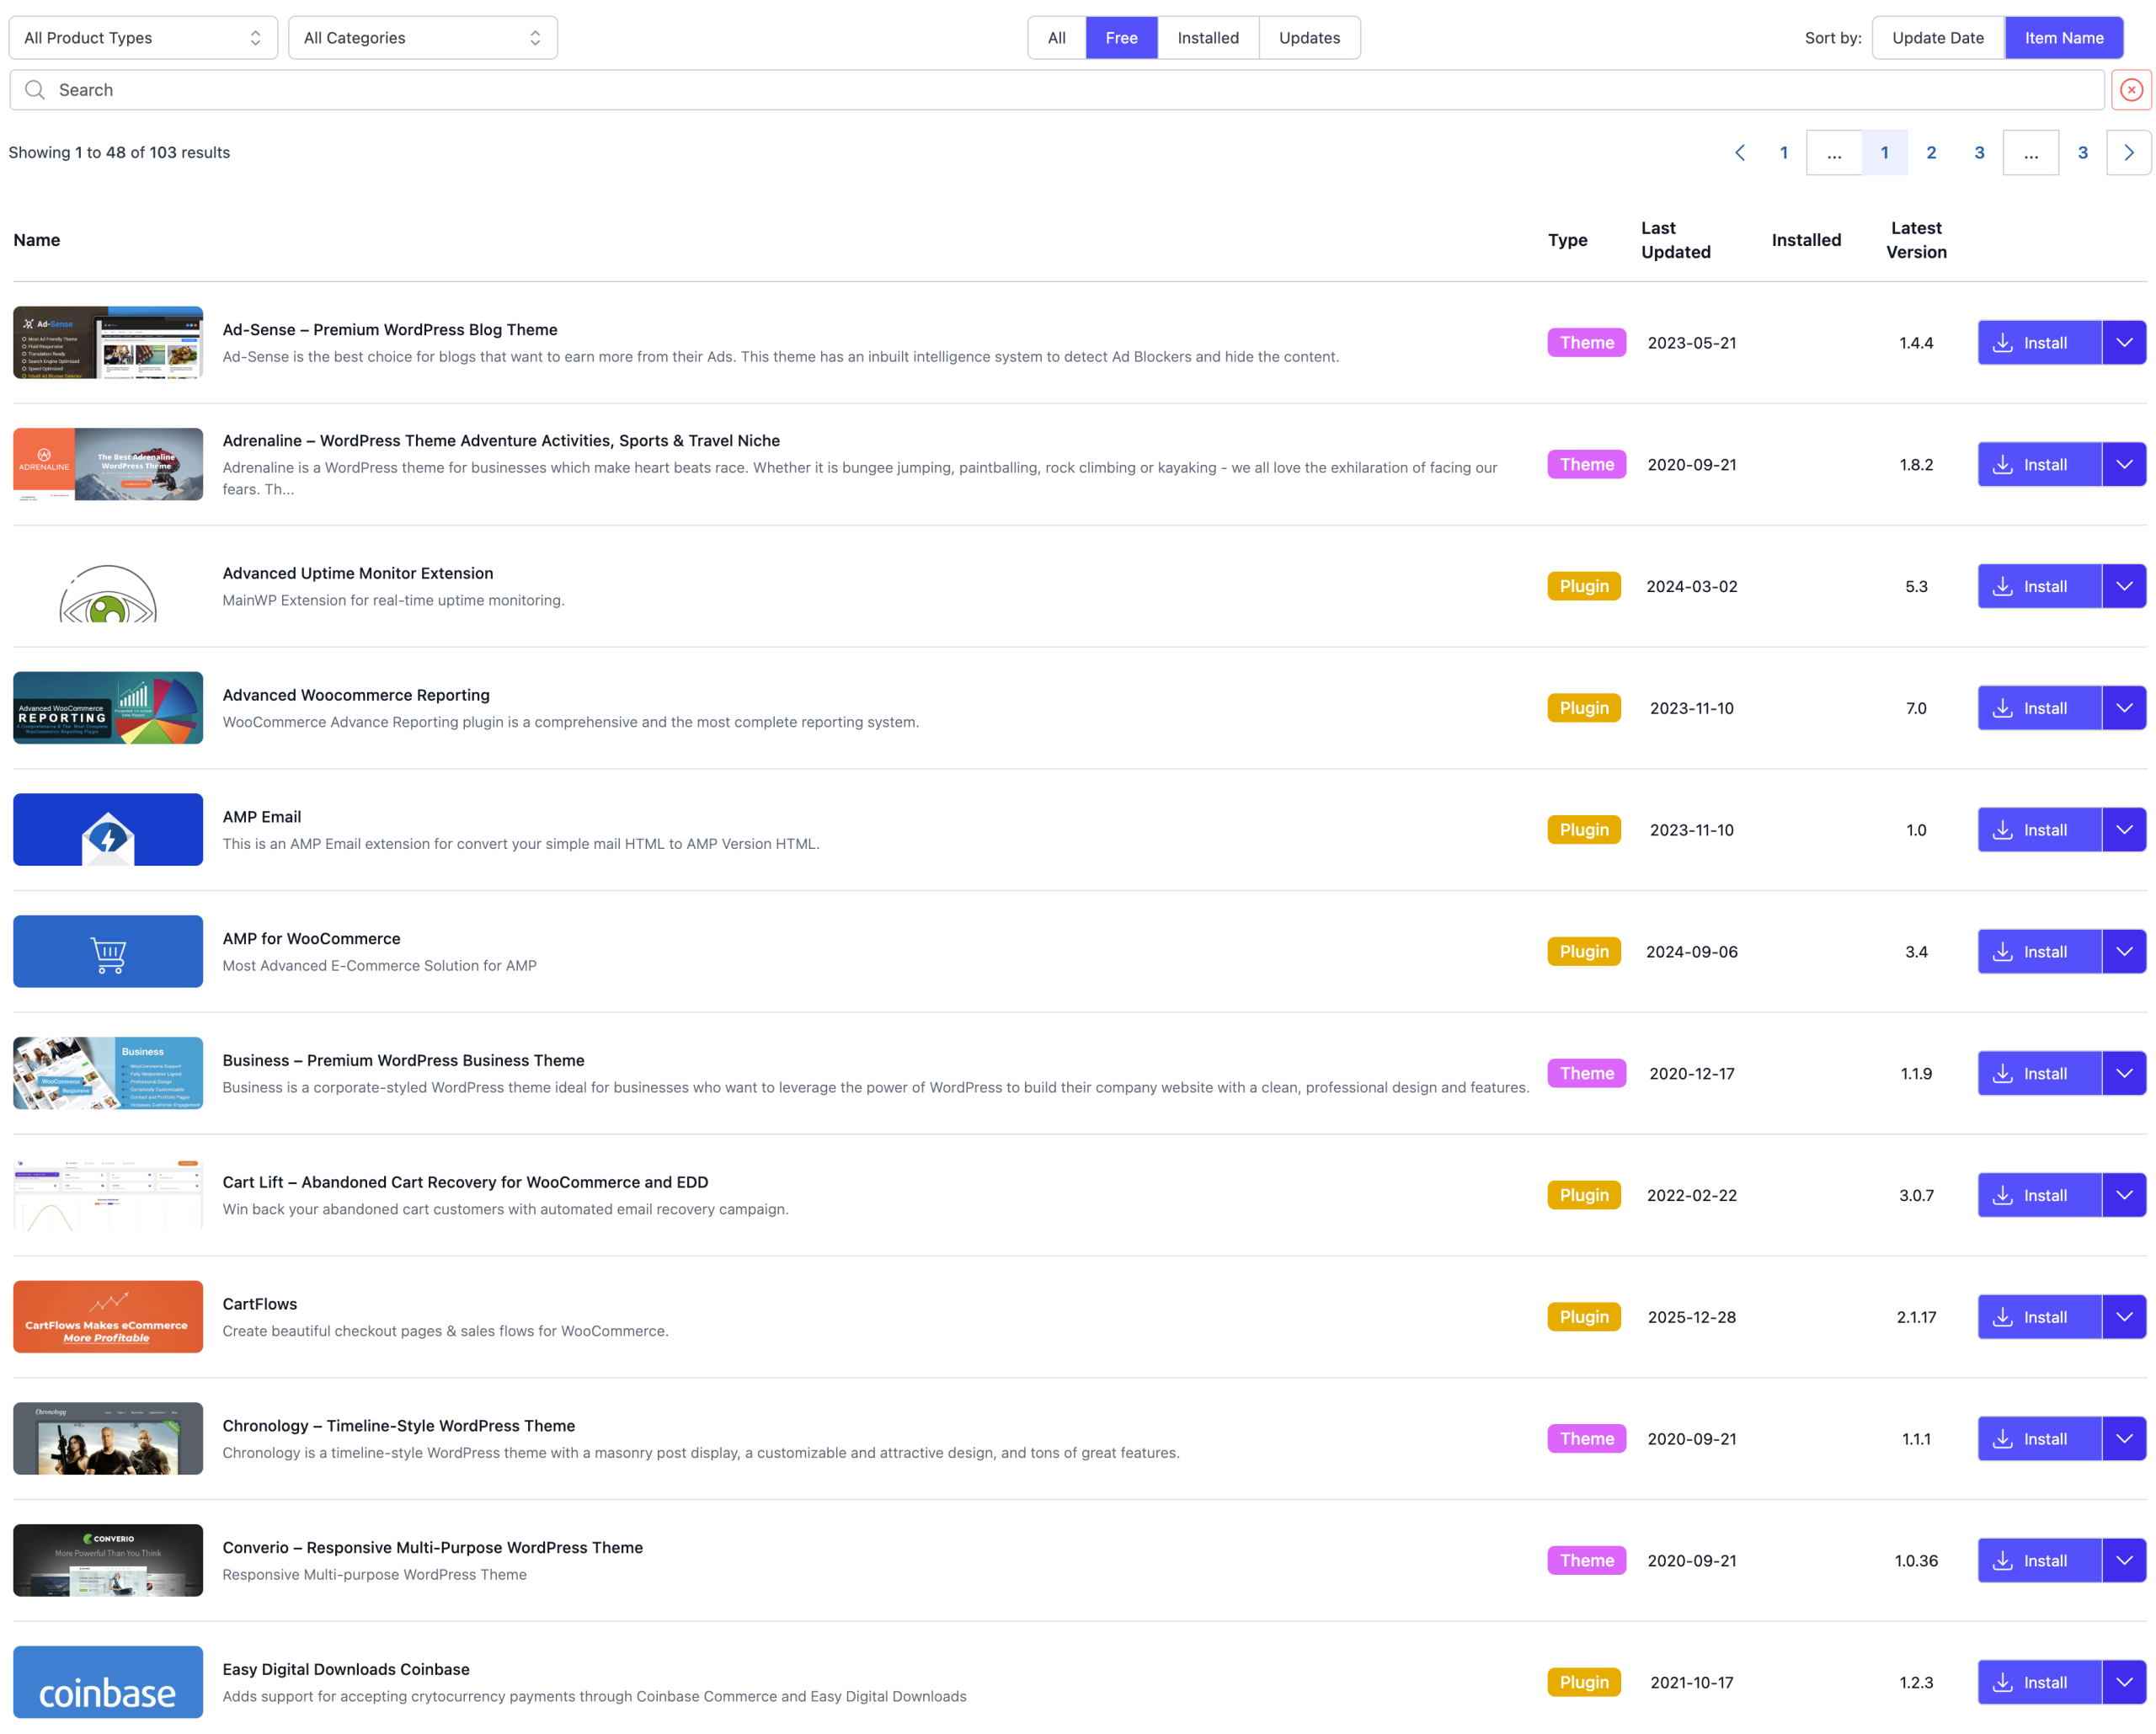Select the Free filter
Screen dimensions: 2156x1734
pyautogui.click(x=1121, y=38)
